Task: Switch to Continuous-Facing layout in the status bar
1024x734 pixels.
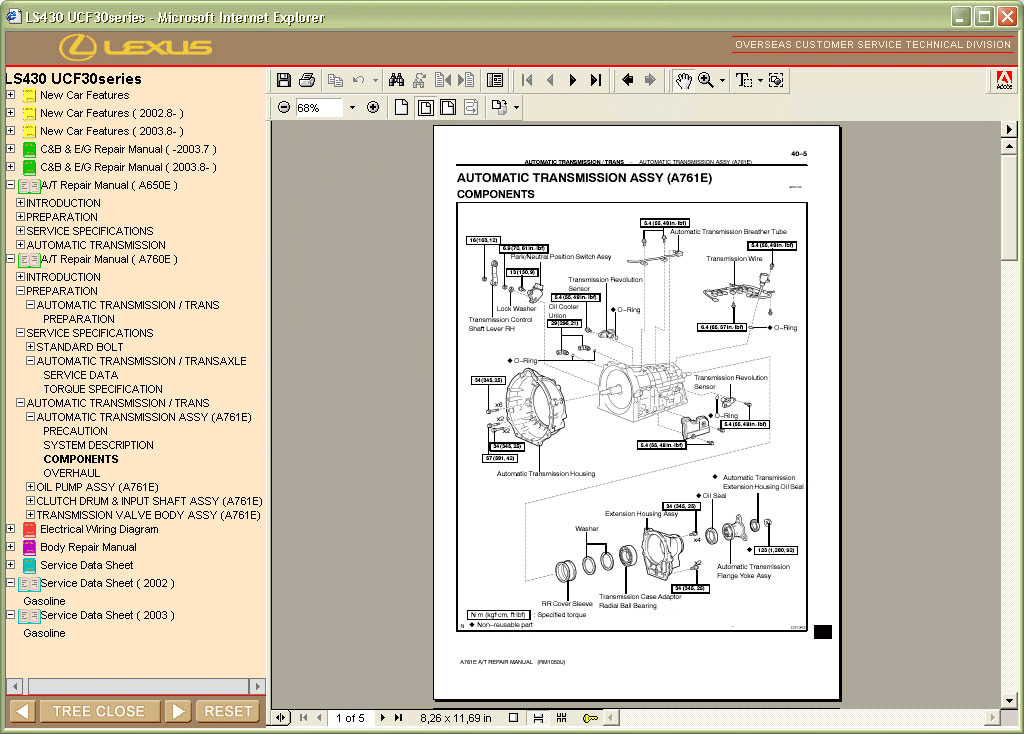Action: point(562,718)
